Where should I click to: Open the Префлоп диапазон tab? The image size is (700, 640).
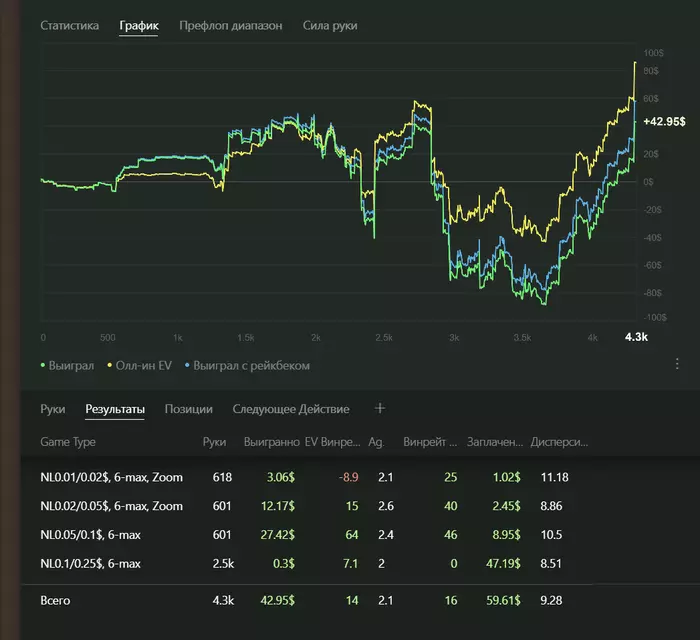pos(230,25)
